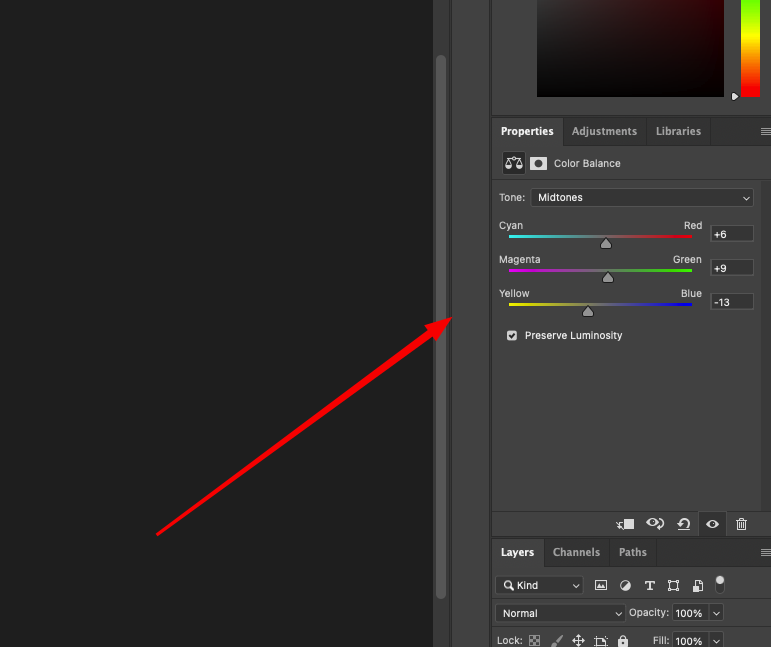Lock position move icon
This screenshot has height=647, width=771.
click(578, 641)
